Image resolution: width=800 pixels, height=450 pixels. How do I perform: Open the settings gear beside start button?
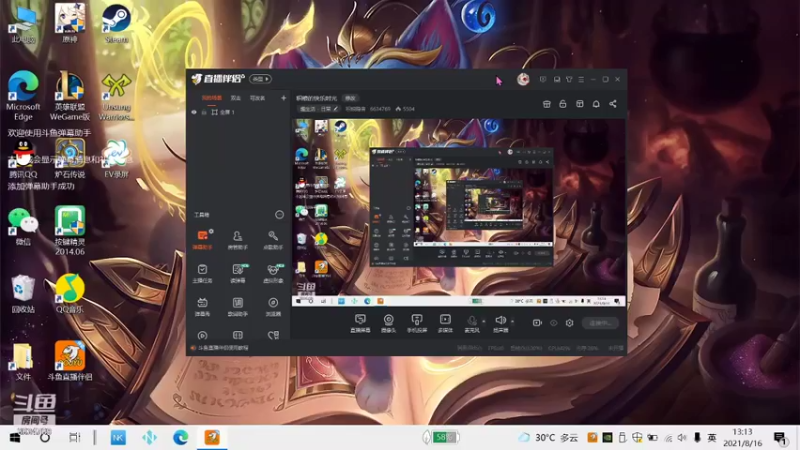(x=569, y=323)
